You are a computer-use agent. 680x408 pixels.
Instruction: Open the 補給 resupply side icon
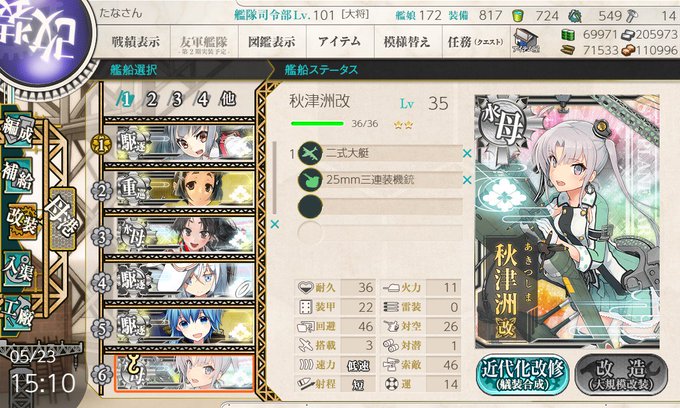coord(18,176)
